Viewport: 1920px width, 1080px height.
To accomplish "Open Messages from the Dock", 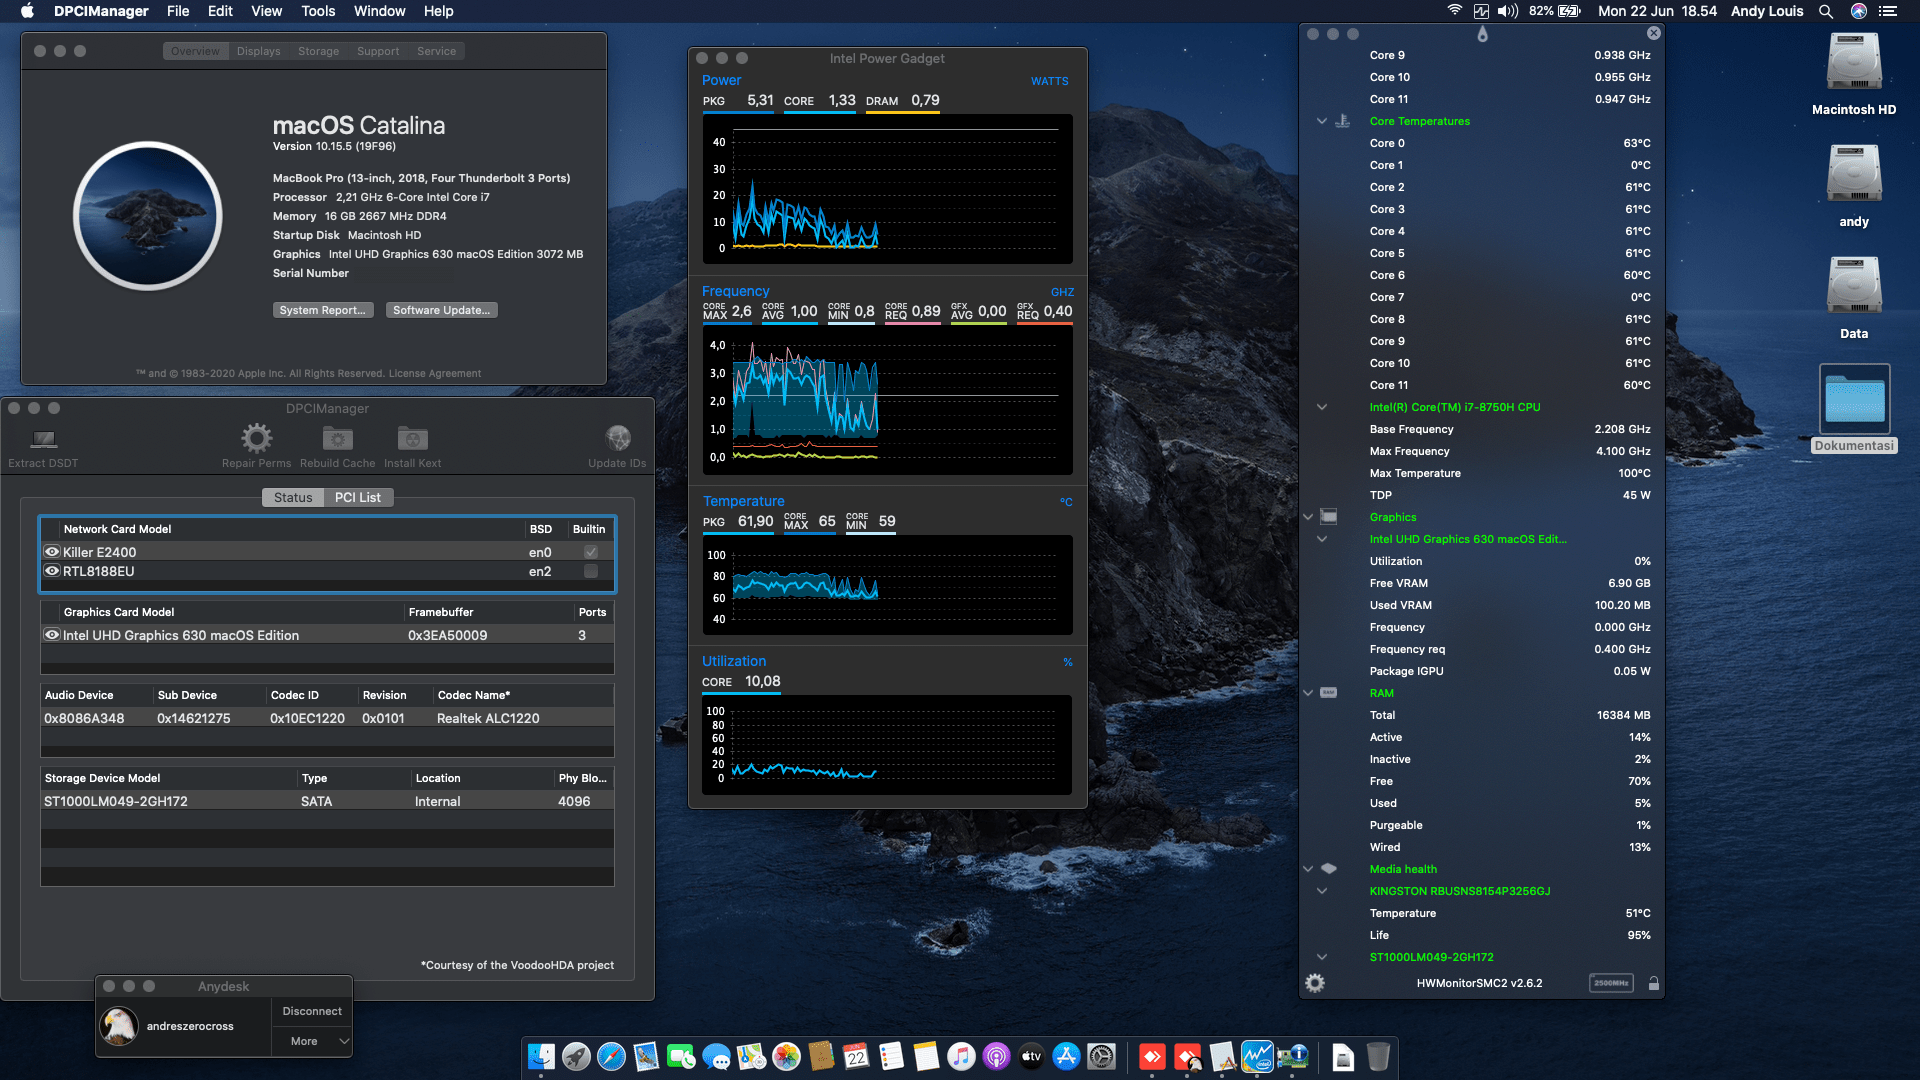I will point(716,1056).
